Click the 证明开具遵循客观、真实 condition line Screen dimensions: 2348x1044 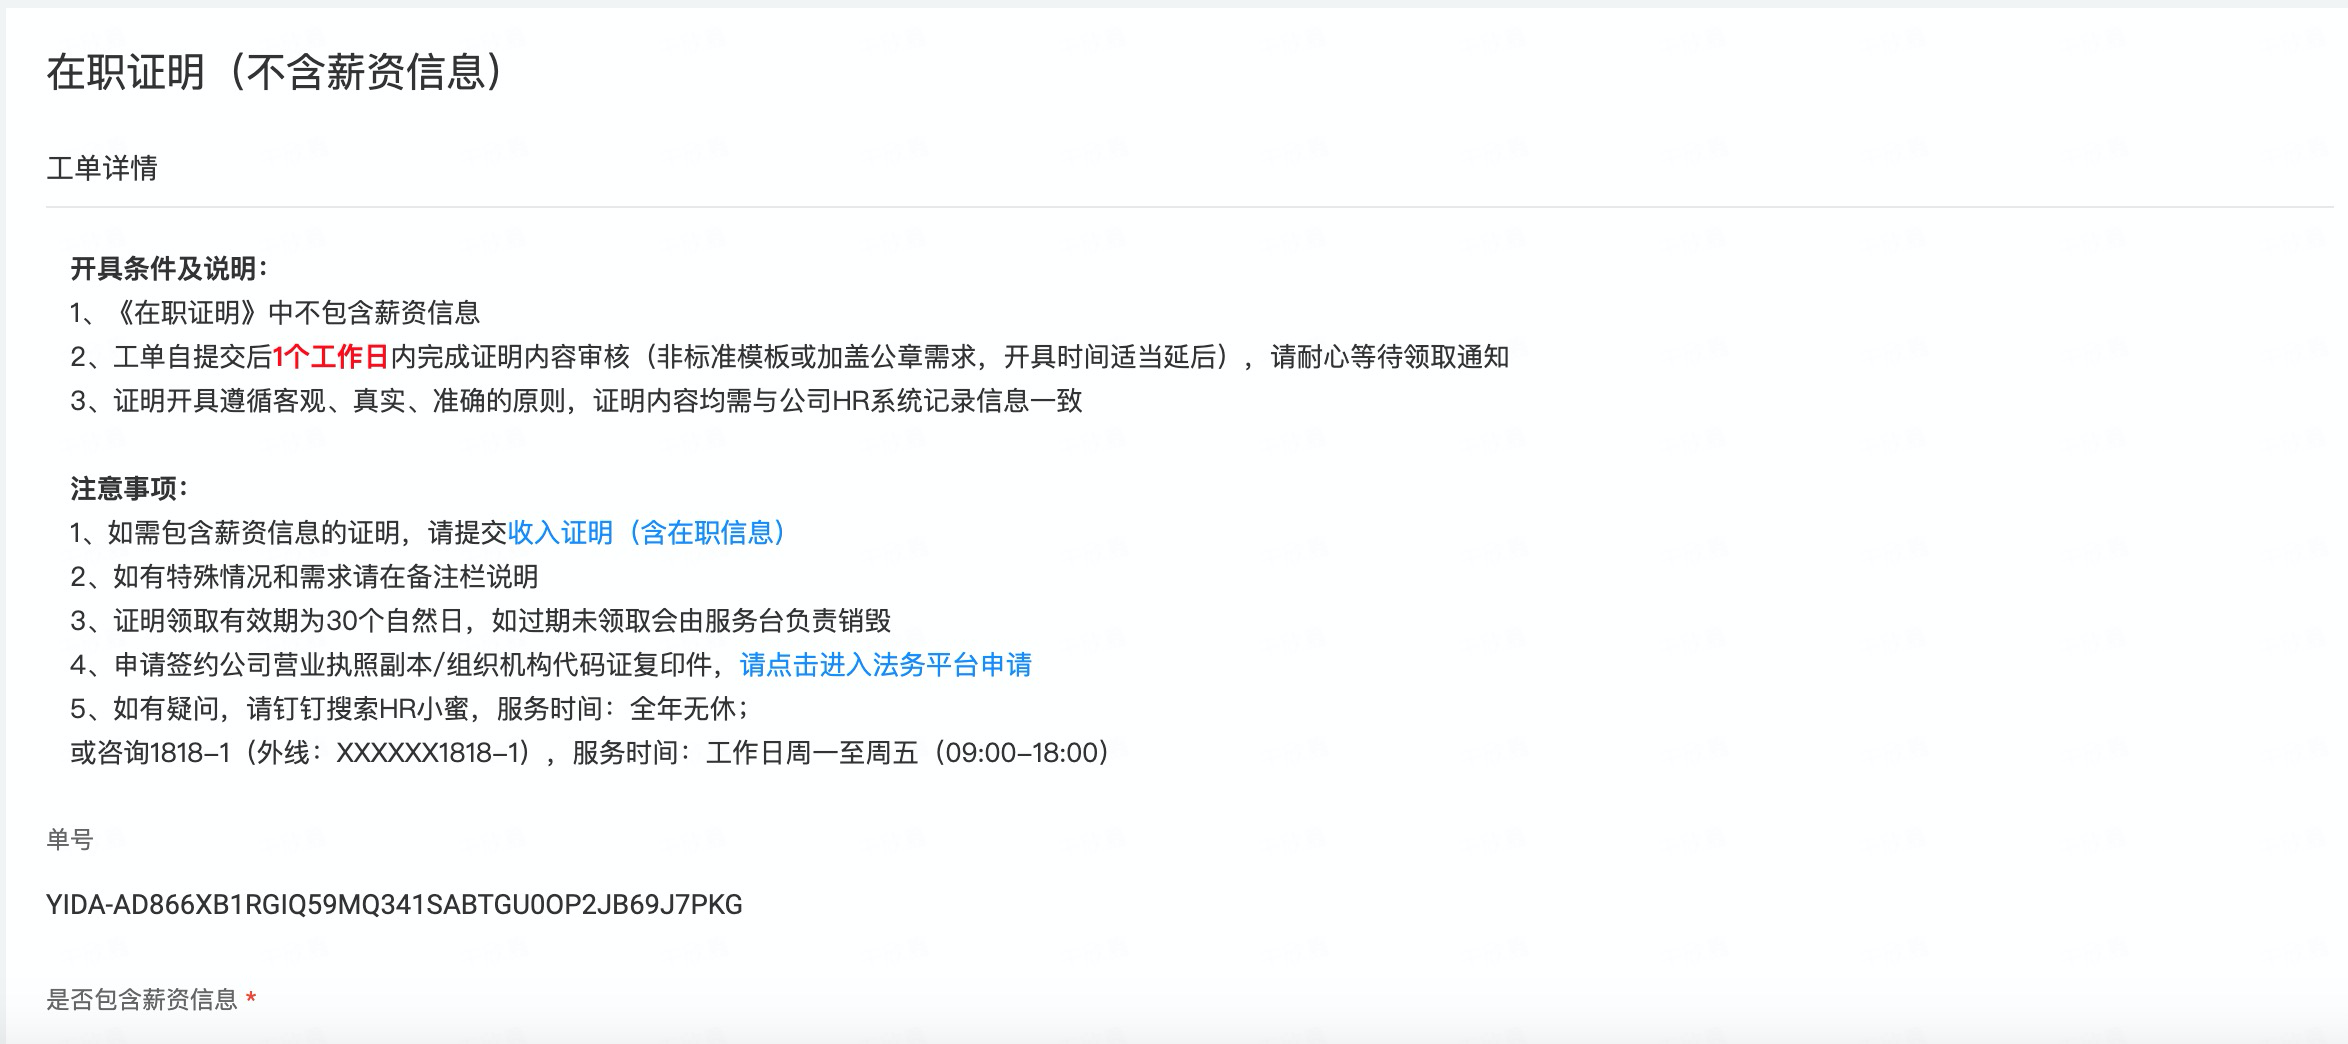(576, 401)
